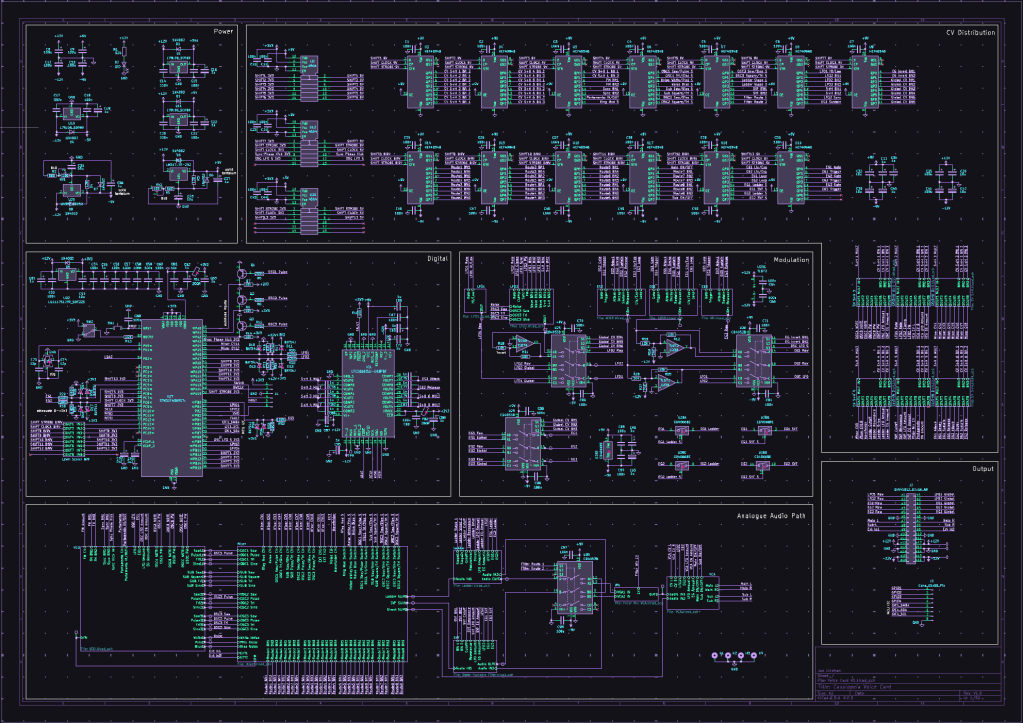1023x723 pixels.
Task: Select the large STM32 microcontroller symbol
Action: (x=171, y=398)
